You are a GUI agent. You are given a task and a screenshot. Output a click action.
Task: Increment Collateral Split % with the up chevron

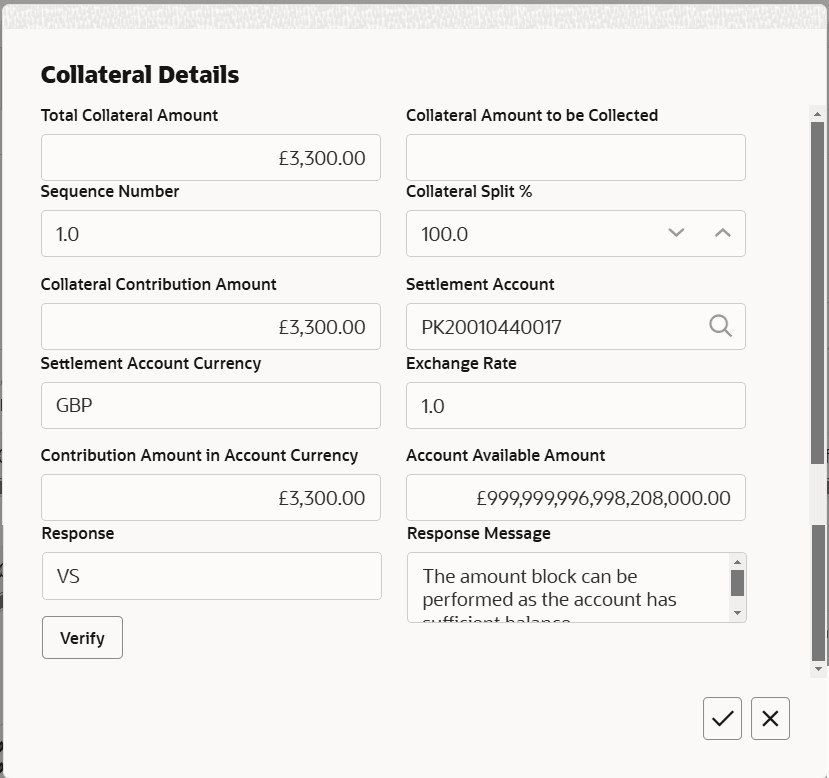[x=720, y=232]
